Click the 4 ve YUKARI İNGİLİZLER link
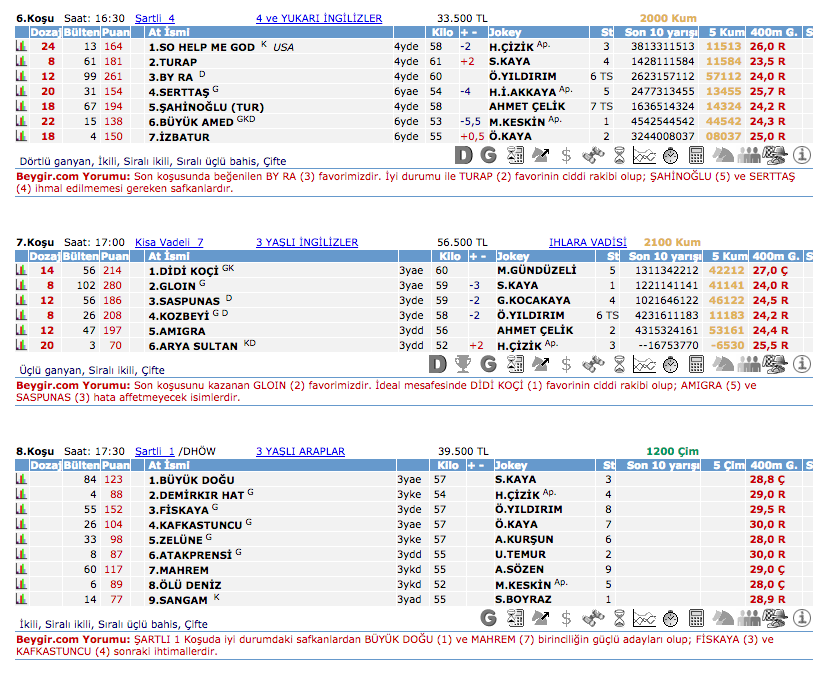This screenshot has width=836, height=674. point(319,18)
